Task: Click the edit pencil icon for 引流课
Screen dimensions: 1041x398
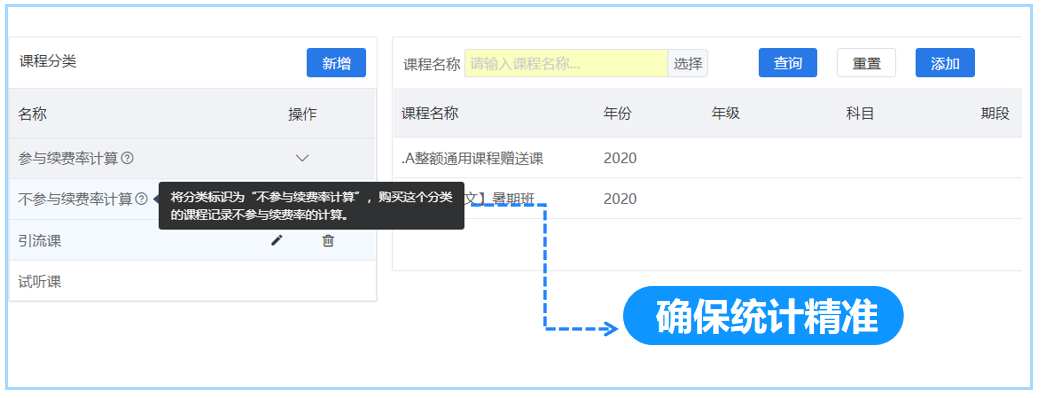Action: click(277, 241)
